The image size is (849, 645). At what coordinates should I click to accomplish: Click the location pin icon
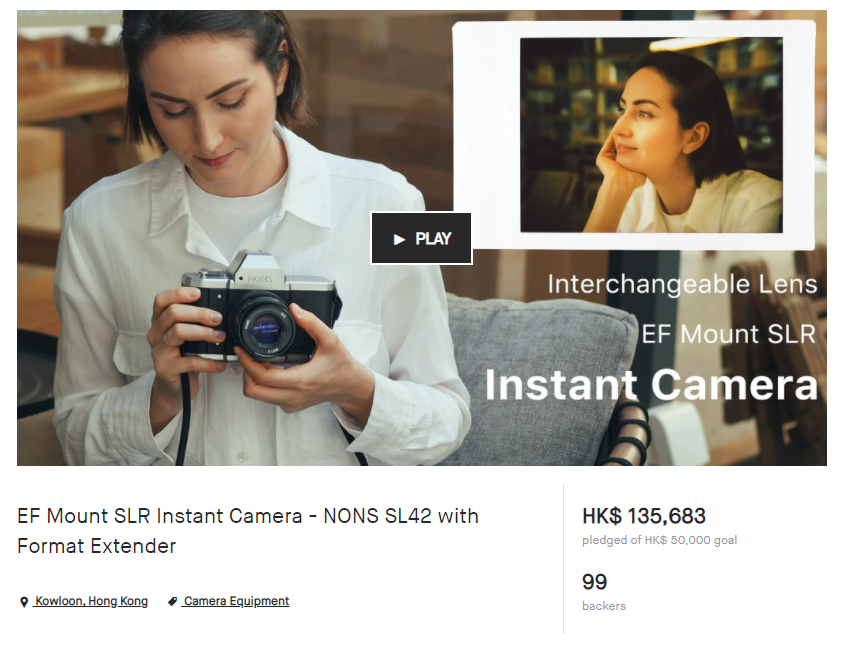pos(24,602)
